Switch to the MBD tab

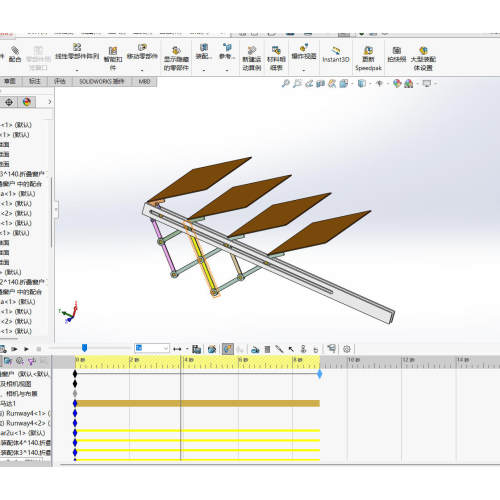144,81
